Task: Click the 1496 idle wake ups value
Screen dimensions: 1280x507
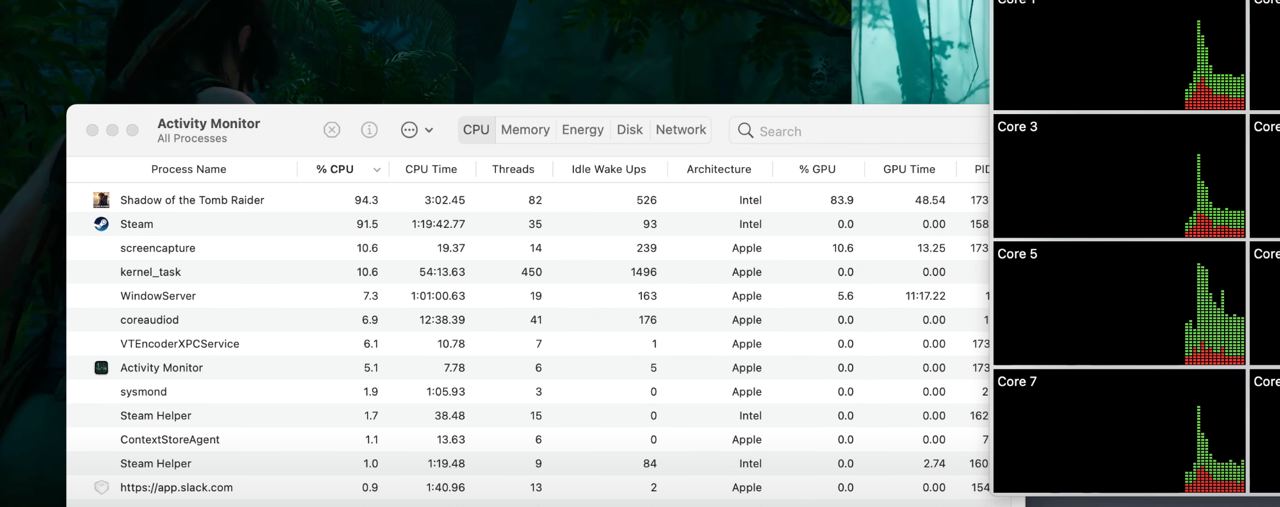Action: (644, 272)
